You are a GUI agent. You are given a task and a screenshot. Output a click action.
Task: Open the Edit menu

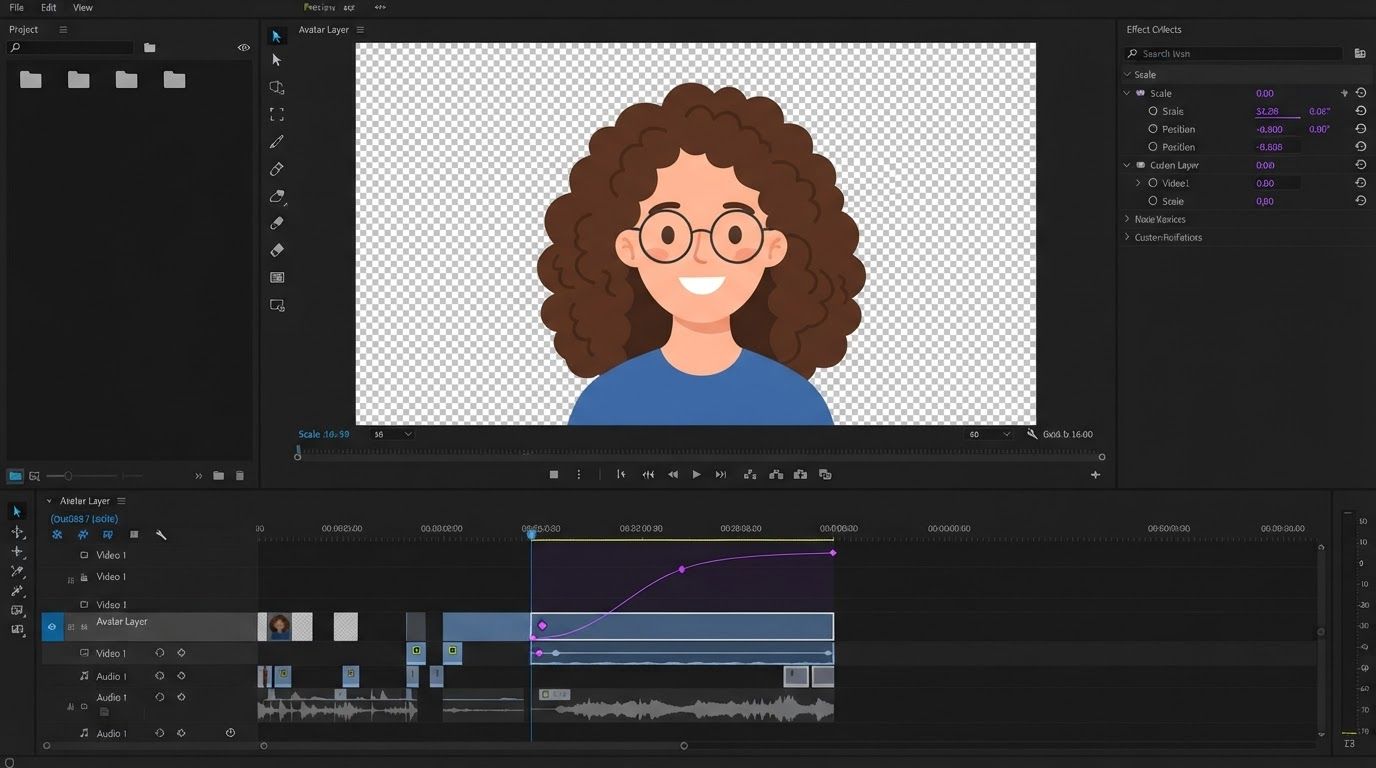pyautogui.click(x=48, y=7)
